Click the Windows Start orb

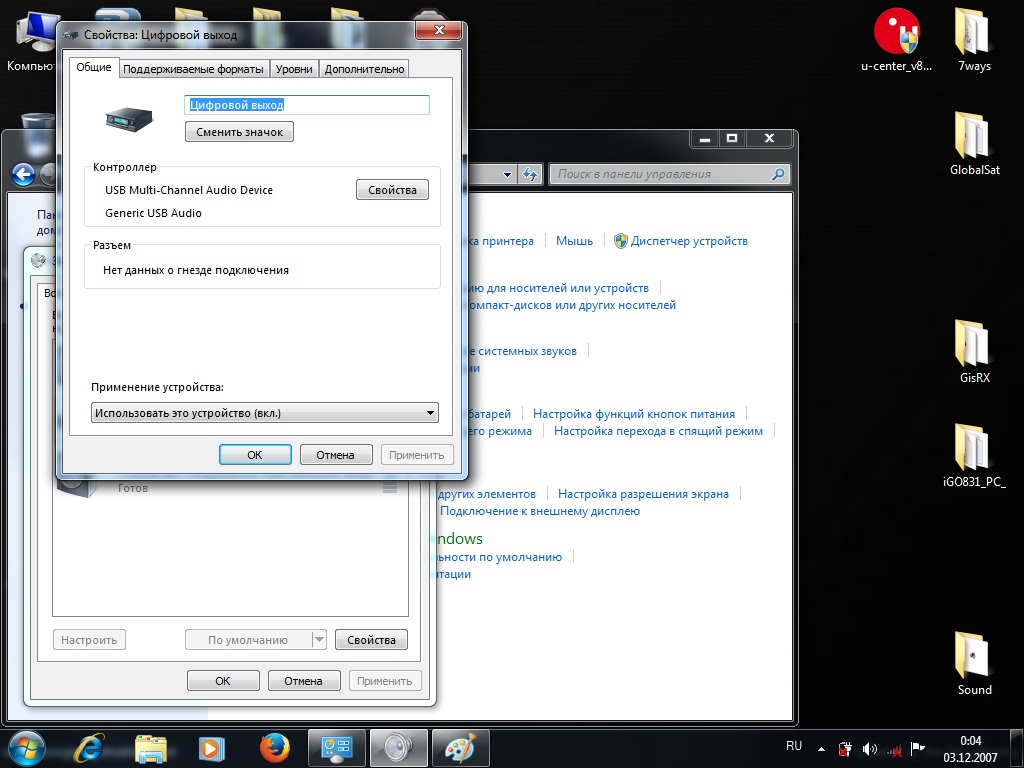27,747
